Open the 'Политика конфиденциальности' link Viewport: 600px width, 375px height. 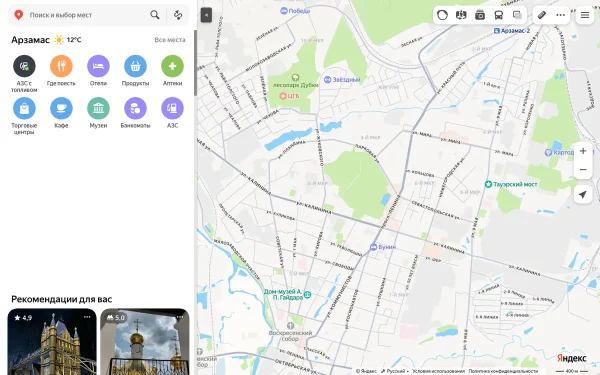pyautogui.click(x=503, y=371)
